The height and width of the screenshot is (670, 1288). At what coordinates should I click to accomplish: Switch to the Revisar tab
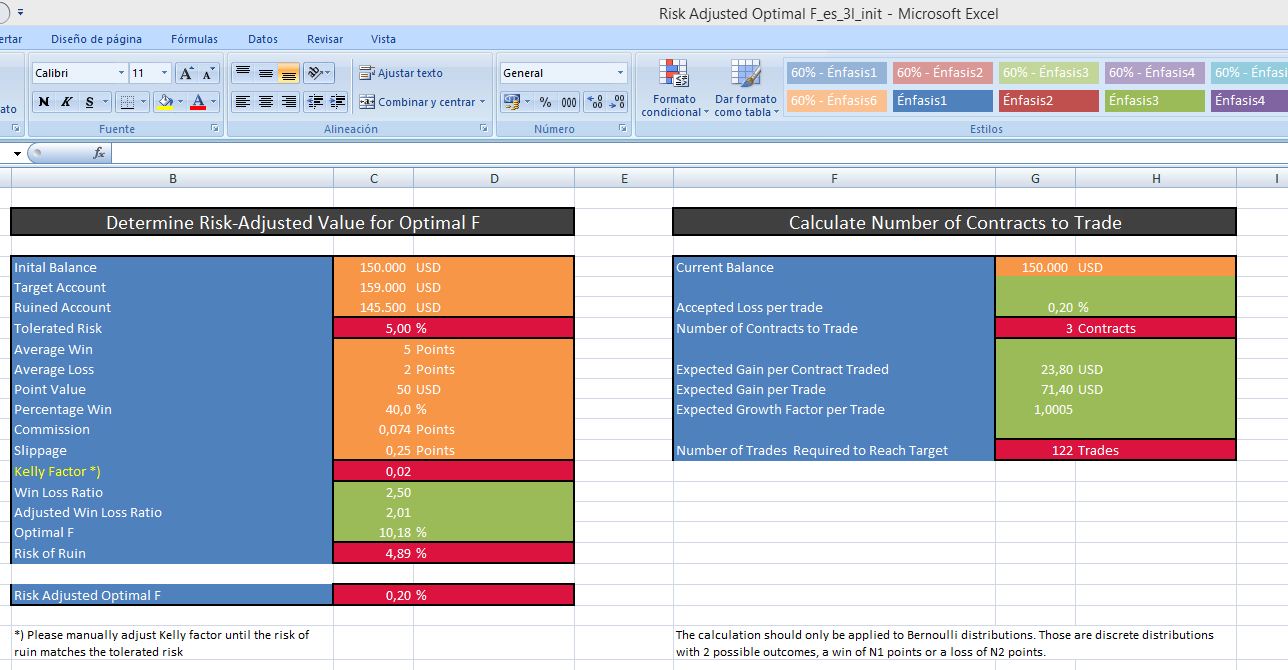tap(325, 39)
